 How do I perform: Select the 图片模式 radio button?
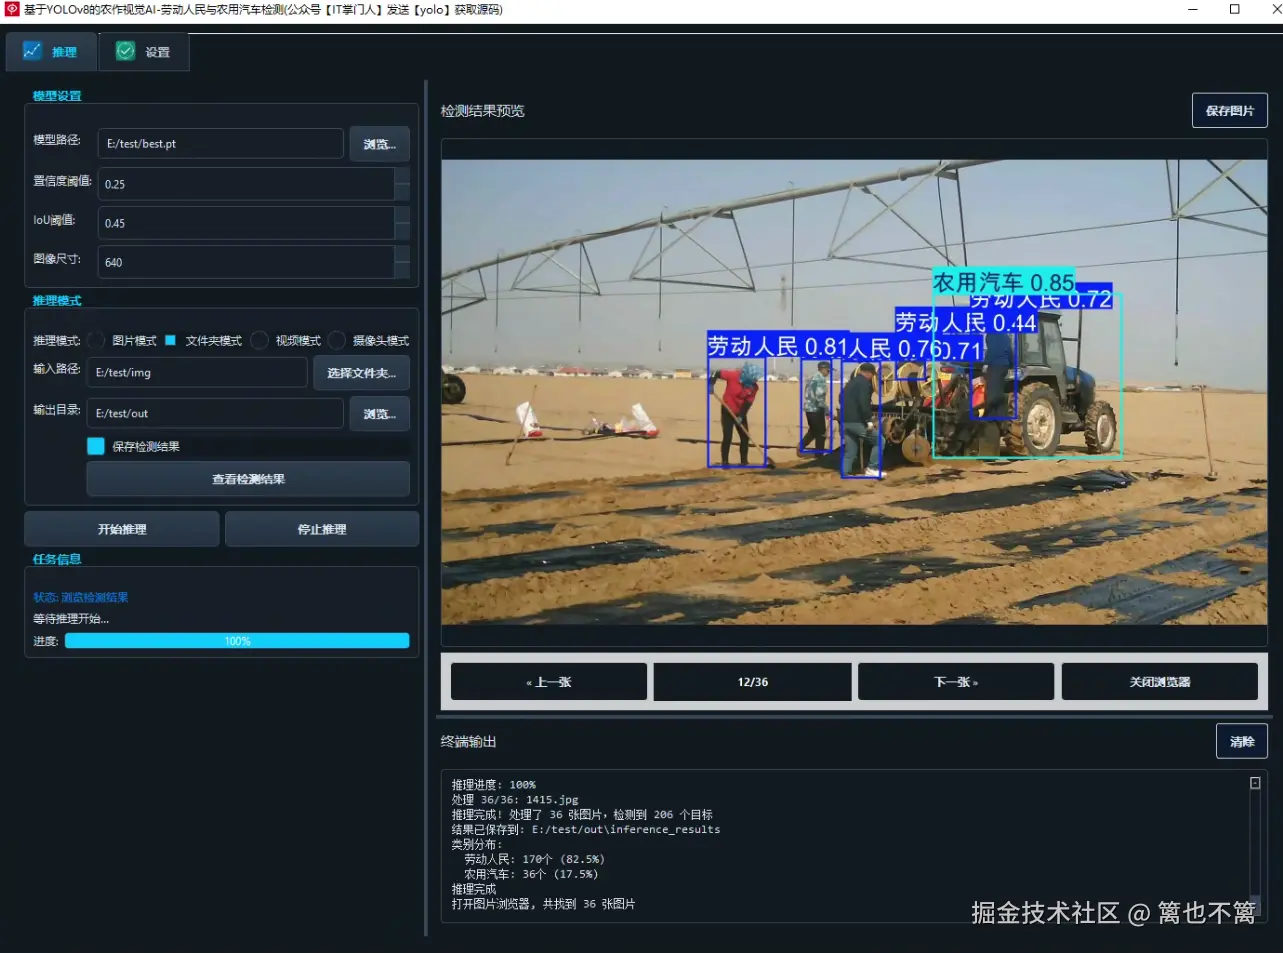(96, 340)
